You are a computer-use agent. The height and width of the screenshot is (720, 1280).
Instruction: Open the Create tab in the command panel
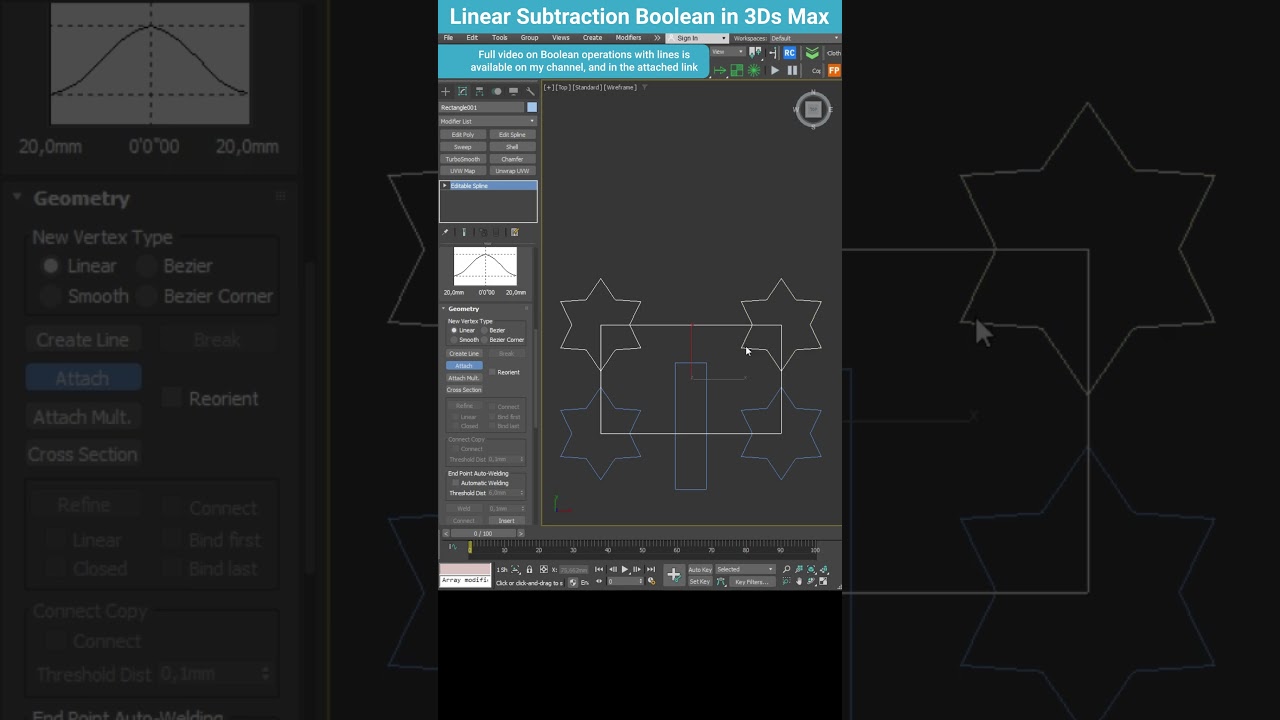coord(446,91)
